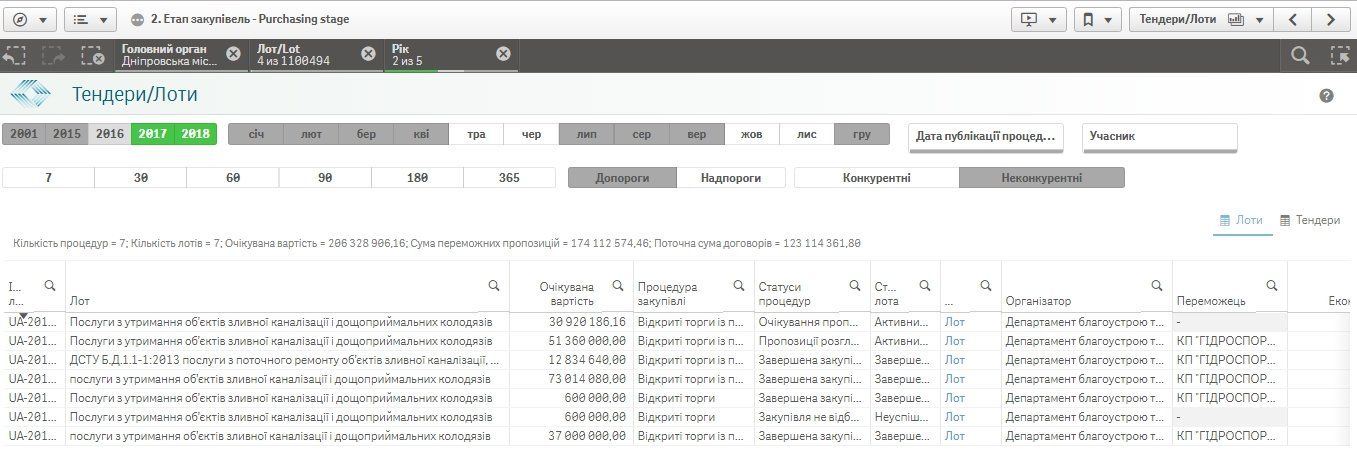Select month лис filter
Viewport: 1357px width, 468px height.
pos(806,134)
